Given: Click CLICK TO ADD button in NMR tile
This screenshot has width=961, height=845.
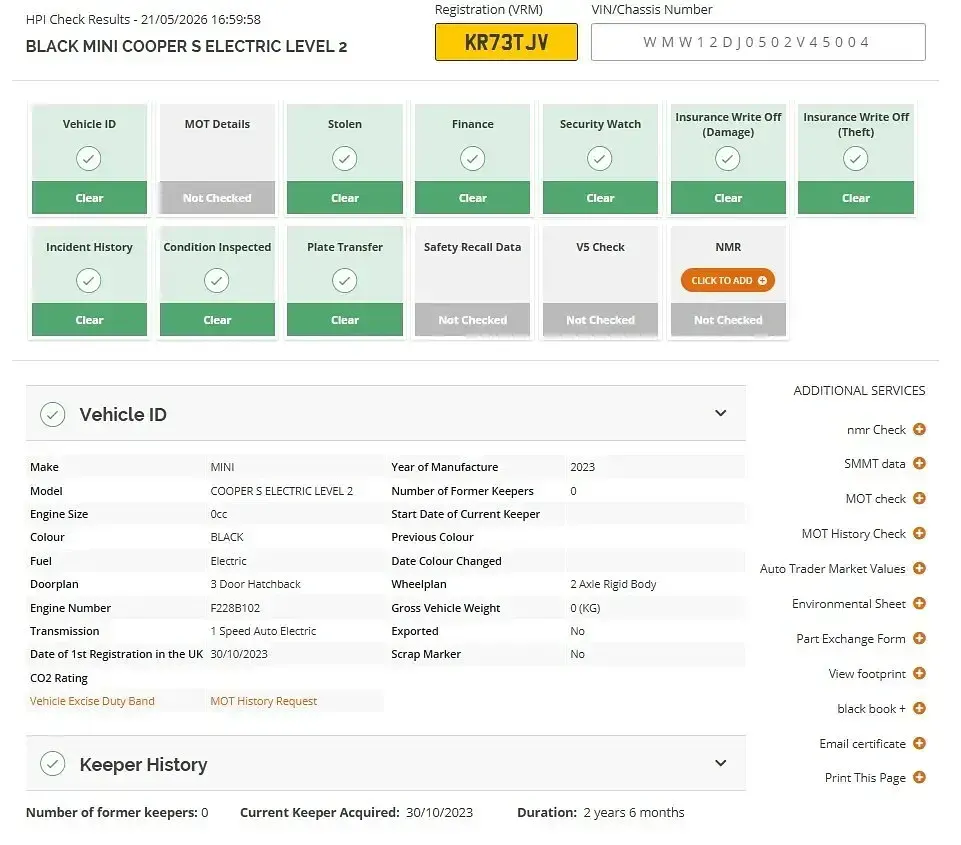Looking at the screenshot, I should pyautogui.click(x=727, y=281).
